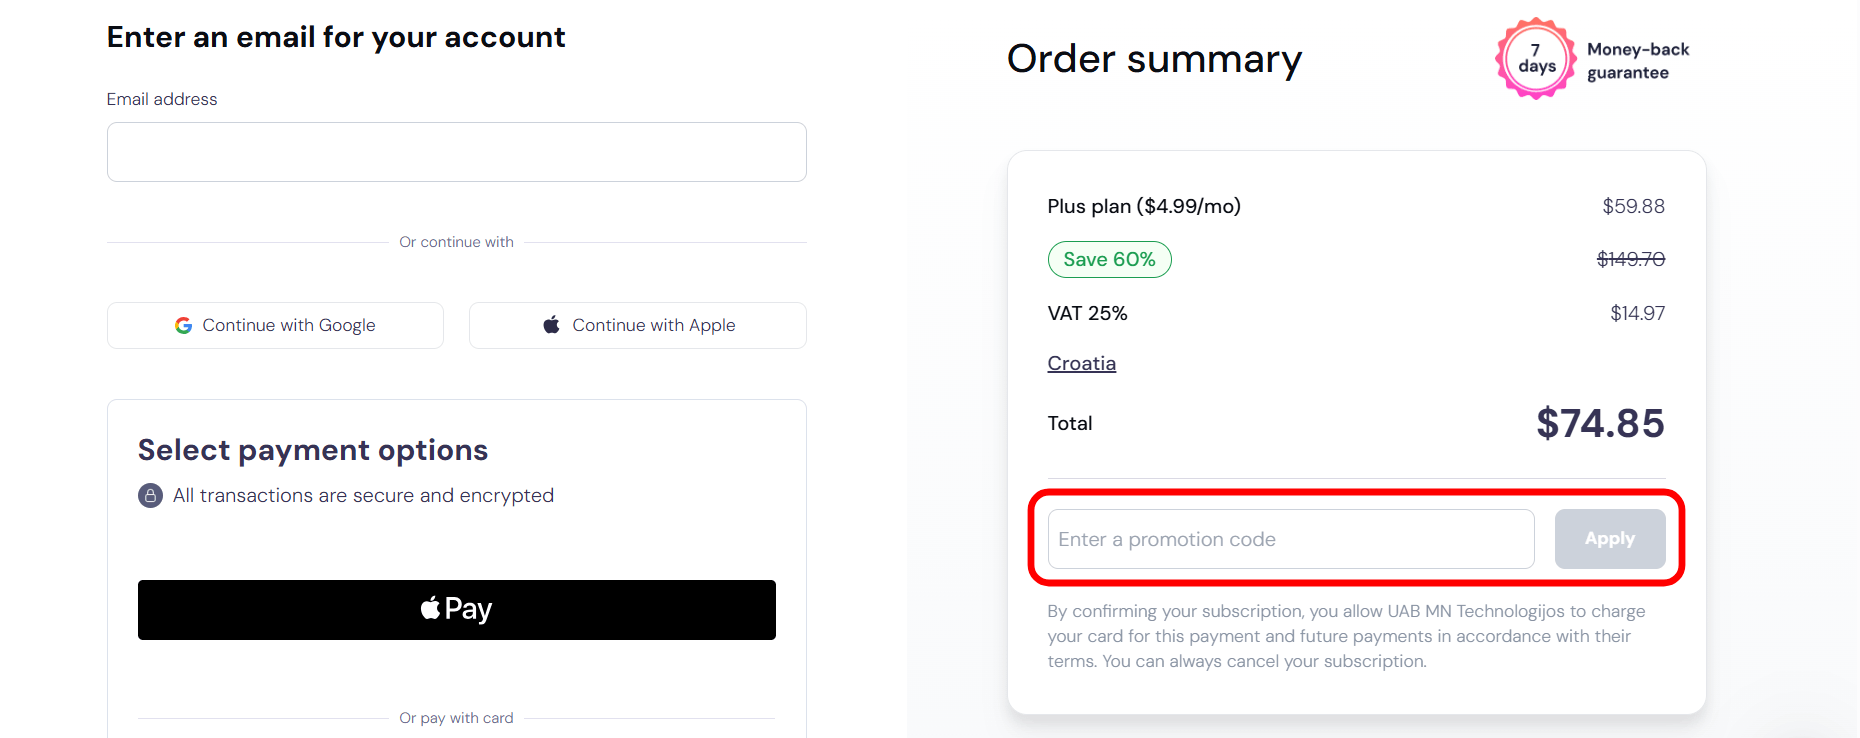Image resolution: width=1860 pixels, height=738 pixels.
Task: Click the VAT 25% label
Action: (1087, 313)
